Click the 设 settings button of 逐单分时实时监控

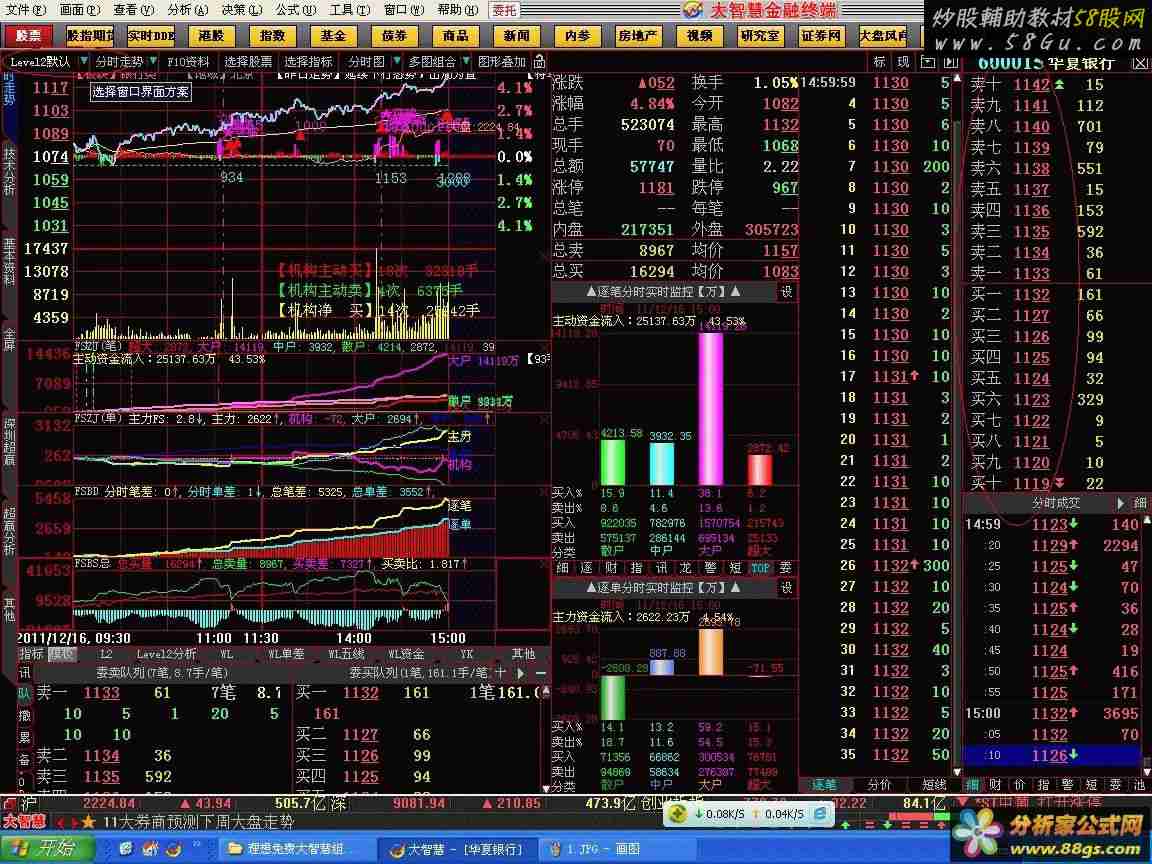pyautogui.click(x=786, y=588)
